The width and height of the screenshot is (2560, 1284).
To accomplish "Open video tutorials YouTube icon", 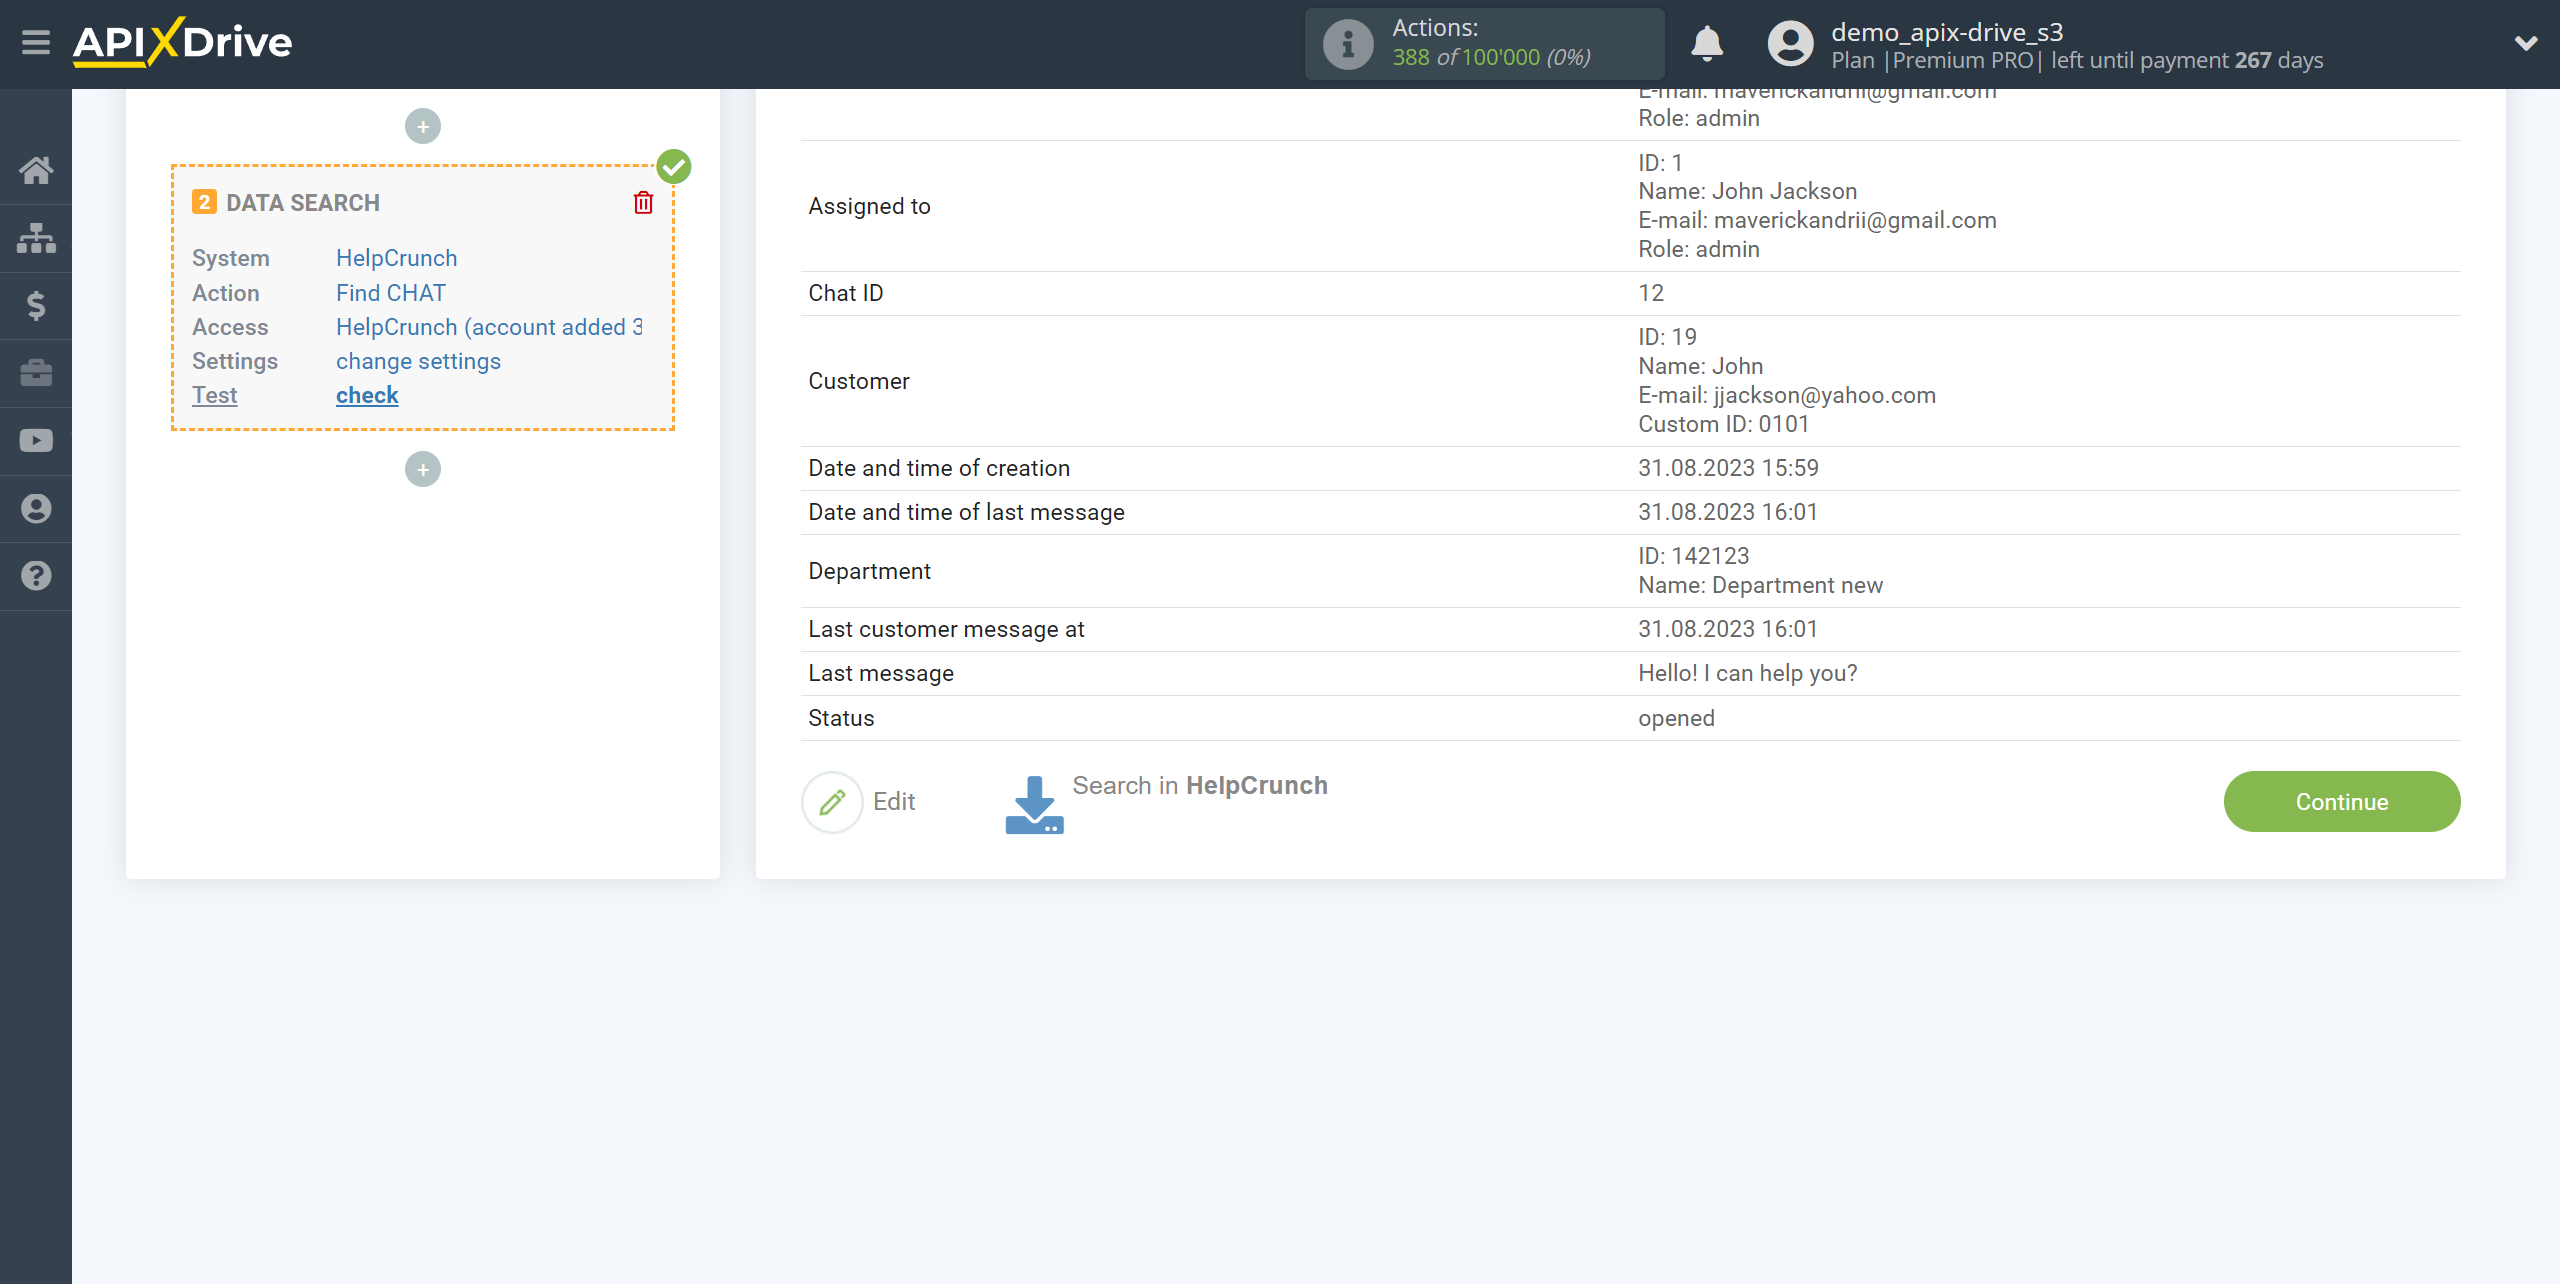I will click(36, 441).
